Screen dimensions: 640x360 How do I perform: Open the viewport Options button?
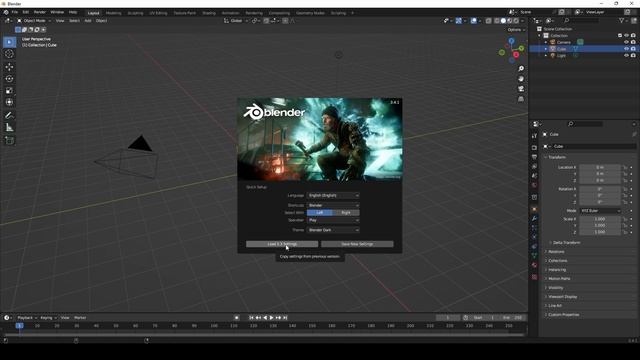pyautogui.click(x=516, y=30)
